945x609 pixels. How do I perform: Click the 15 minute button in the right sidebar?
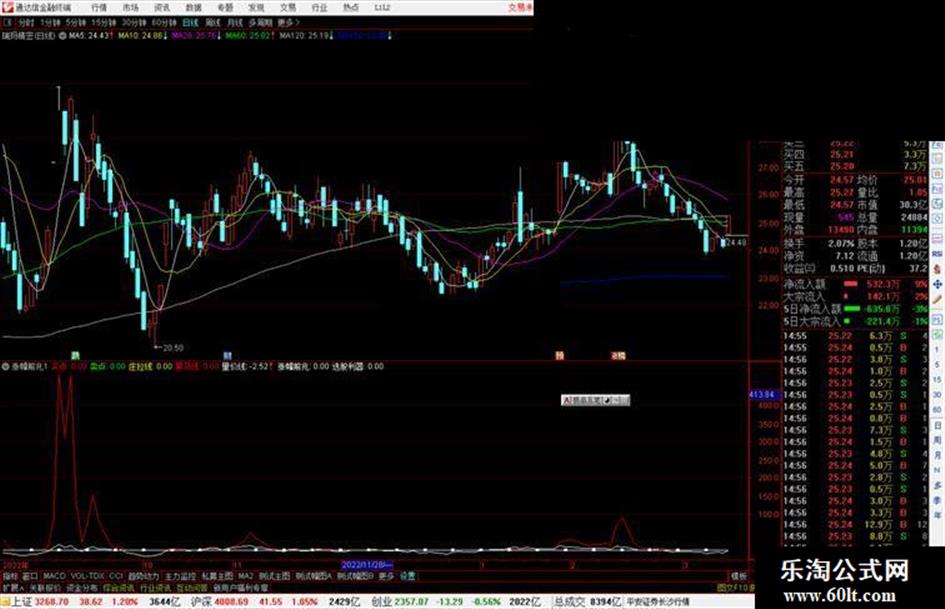click(937, 380)
